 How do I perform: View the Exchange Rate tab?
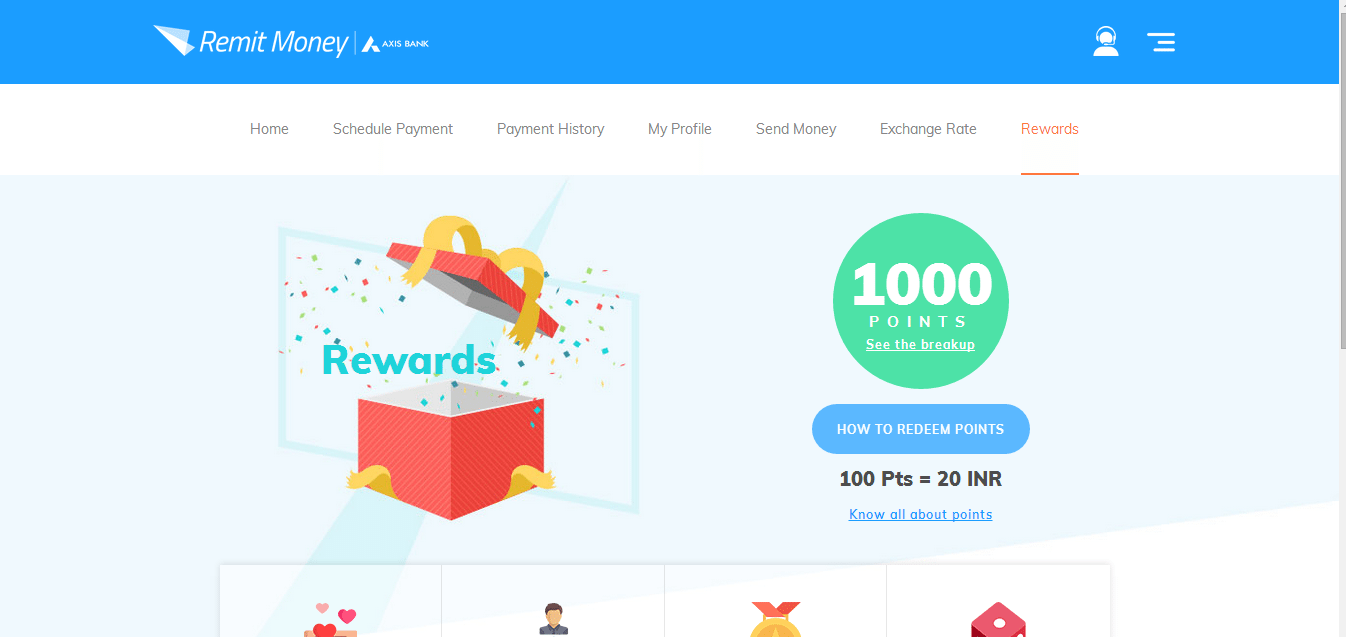(928, 129)
